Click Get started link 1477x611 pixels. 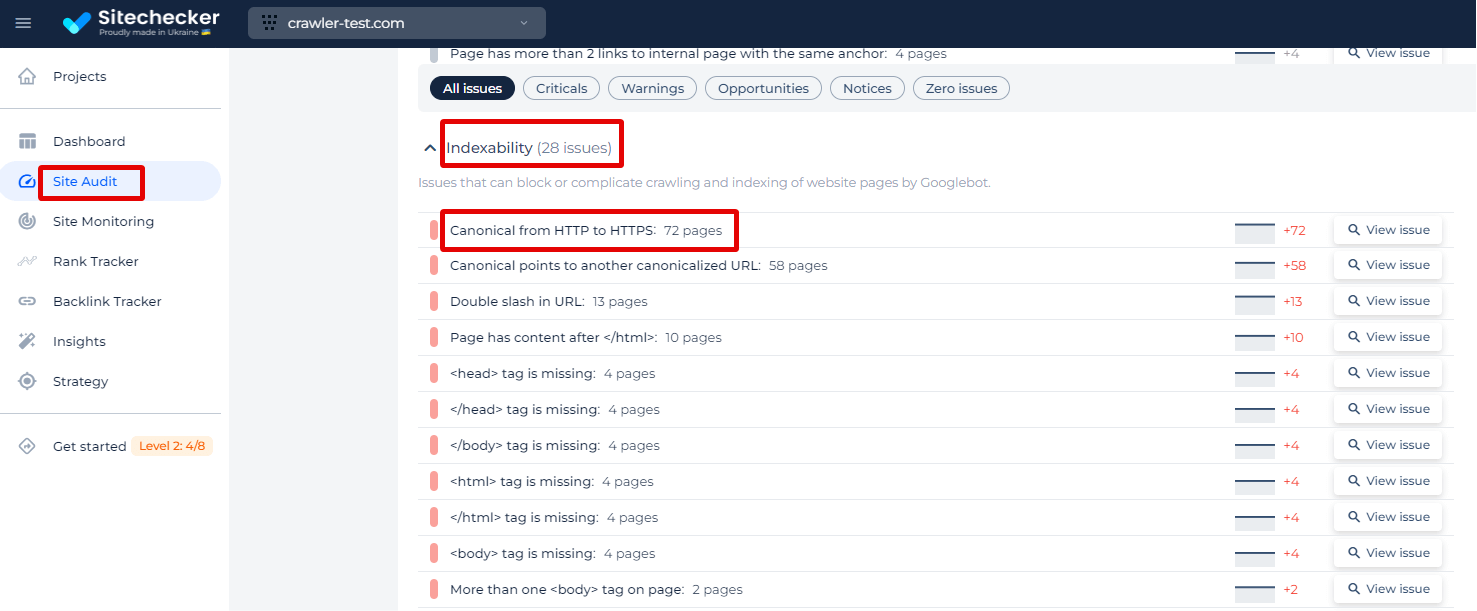tap(90, 446)
